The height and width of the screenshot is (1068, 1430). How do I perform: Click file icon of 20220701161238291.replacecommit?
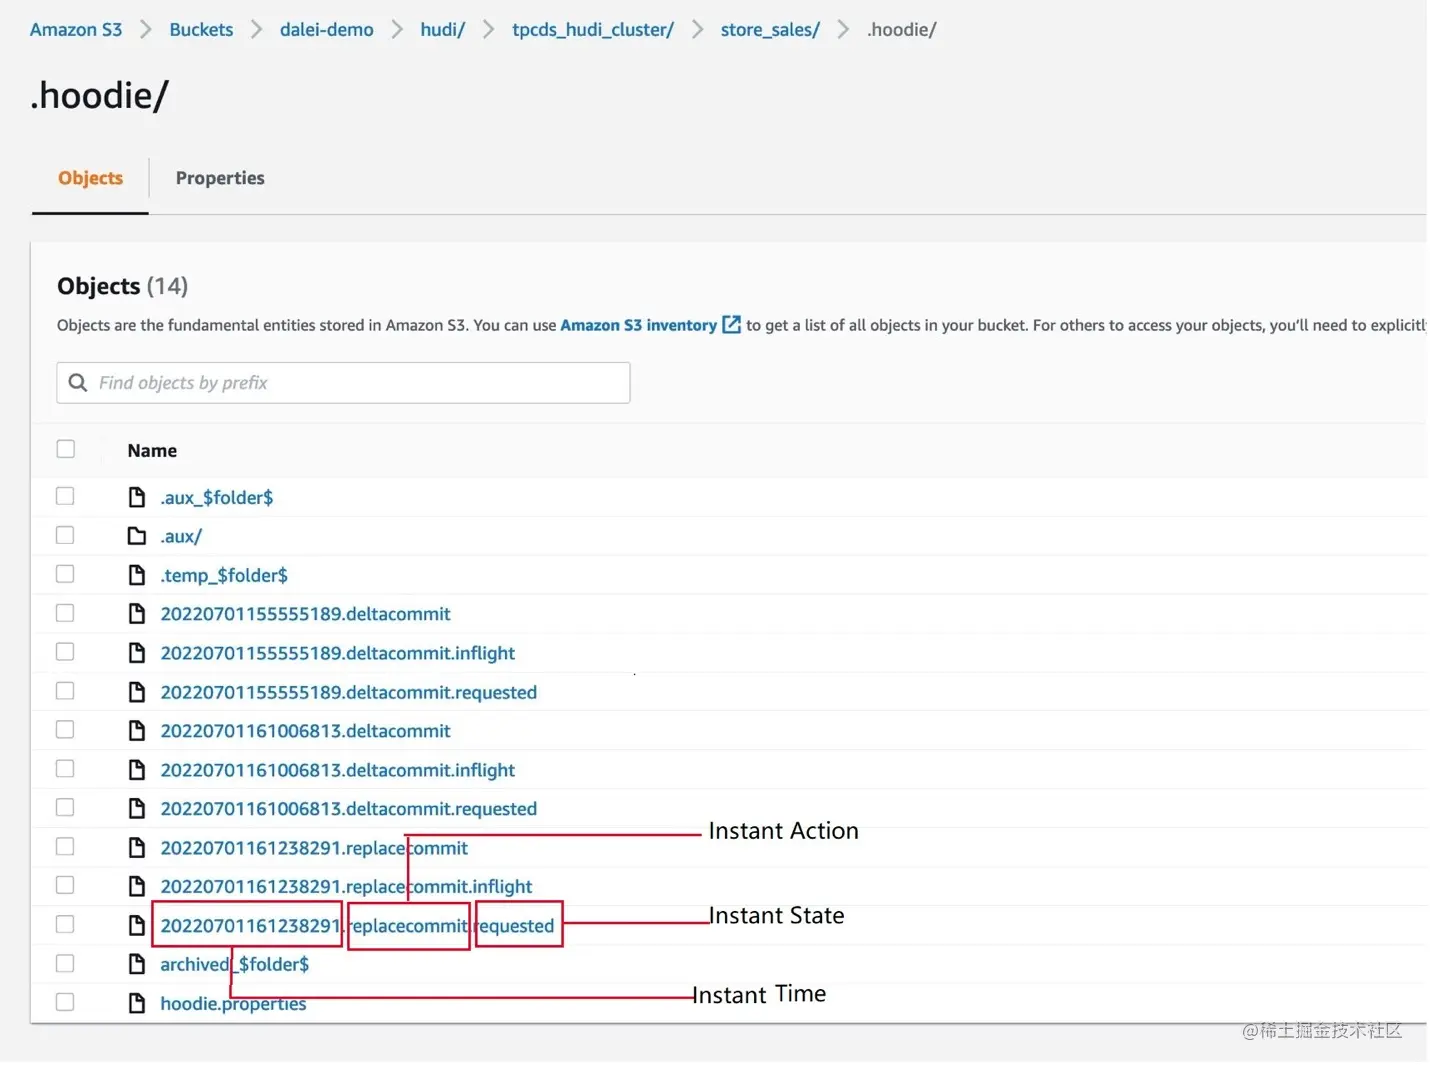pos(137,848)
